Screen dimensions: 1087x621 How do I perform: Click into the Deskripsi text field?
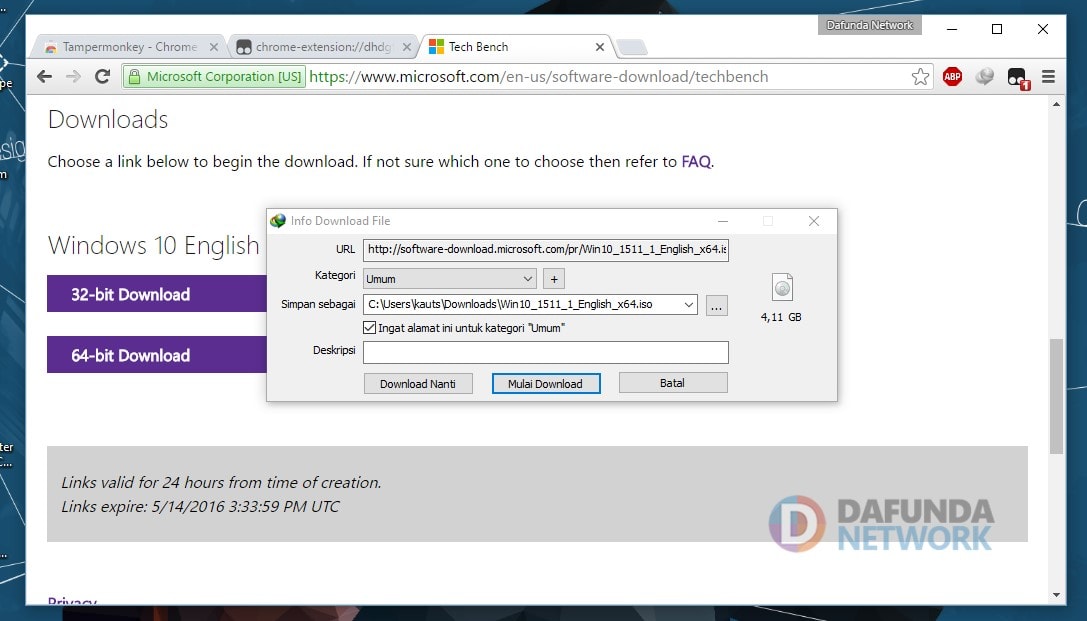[x=545, y=352]
